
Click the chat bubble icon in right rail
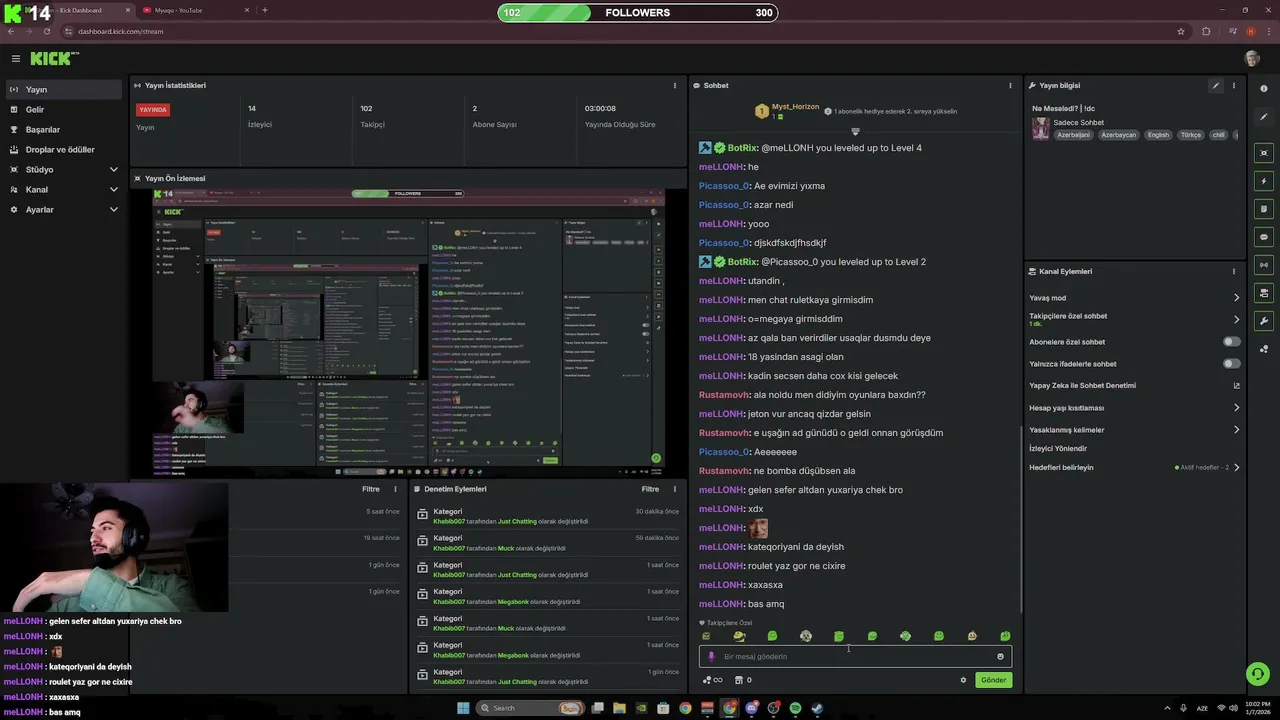(x=1264, y=237)
